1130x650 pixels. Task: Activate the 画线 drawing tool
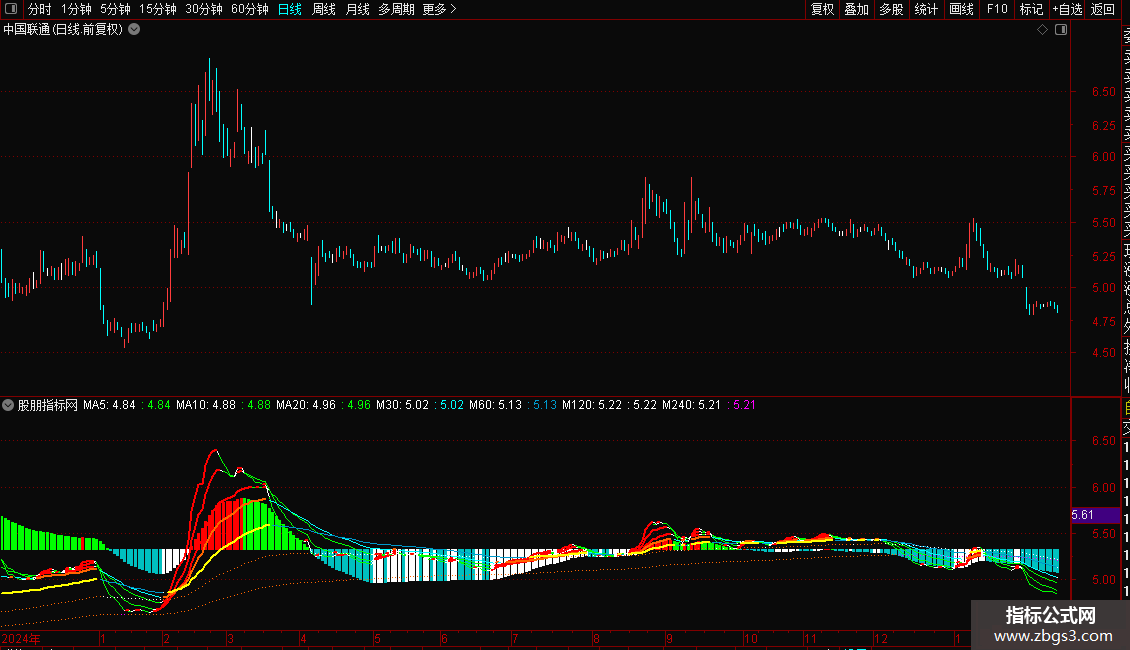coord(961,9)
